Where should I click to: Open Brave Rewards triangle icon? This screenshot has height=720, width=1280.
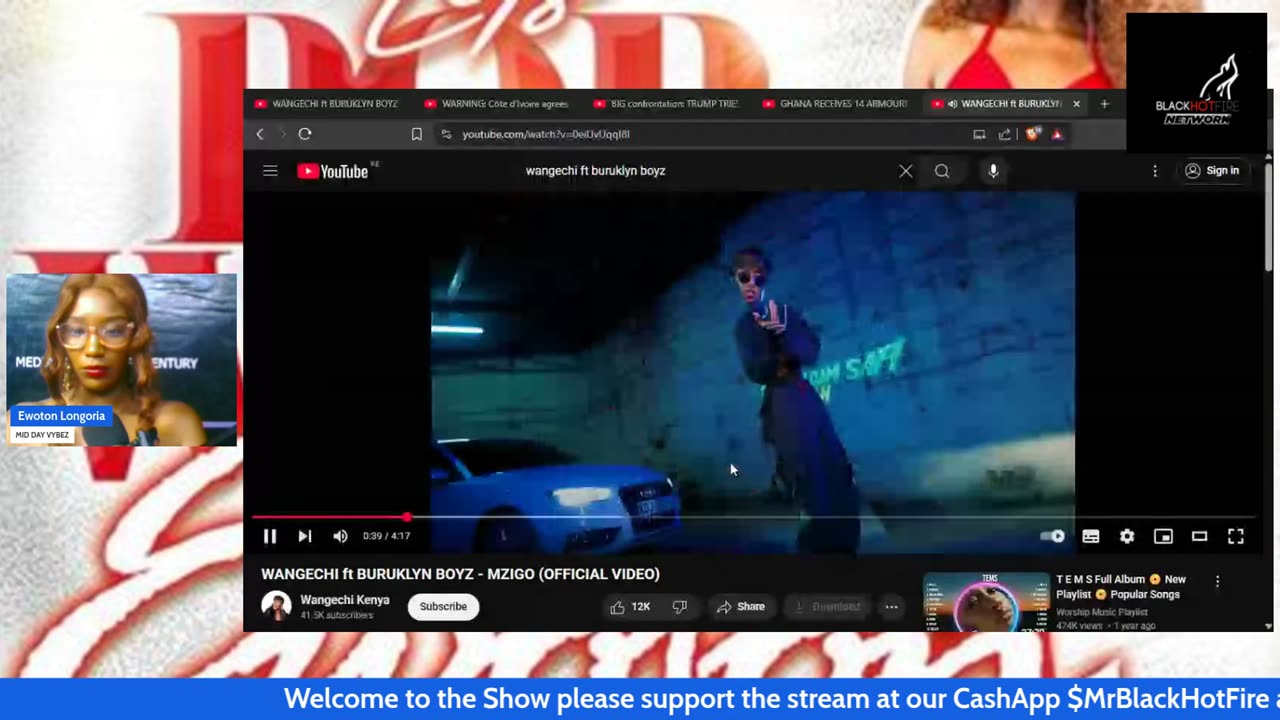pyautogui.click(x=1057, y=134)
